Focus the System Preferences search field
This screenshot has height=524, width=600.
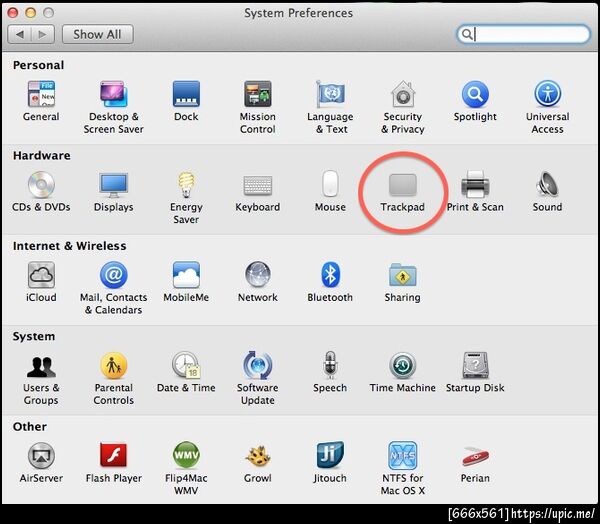(x=523, y=34)
